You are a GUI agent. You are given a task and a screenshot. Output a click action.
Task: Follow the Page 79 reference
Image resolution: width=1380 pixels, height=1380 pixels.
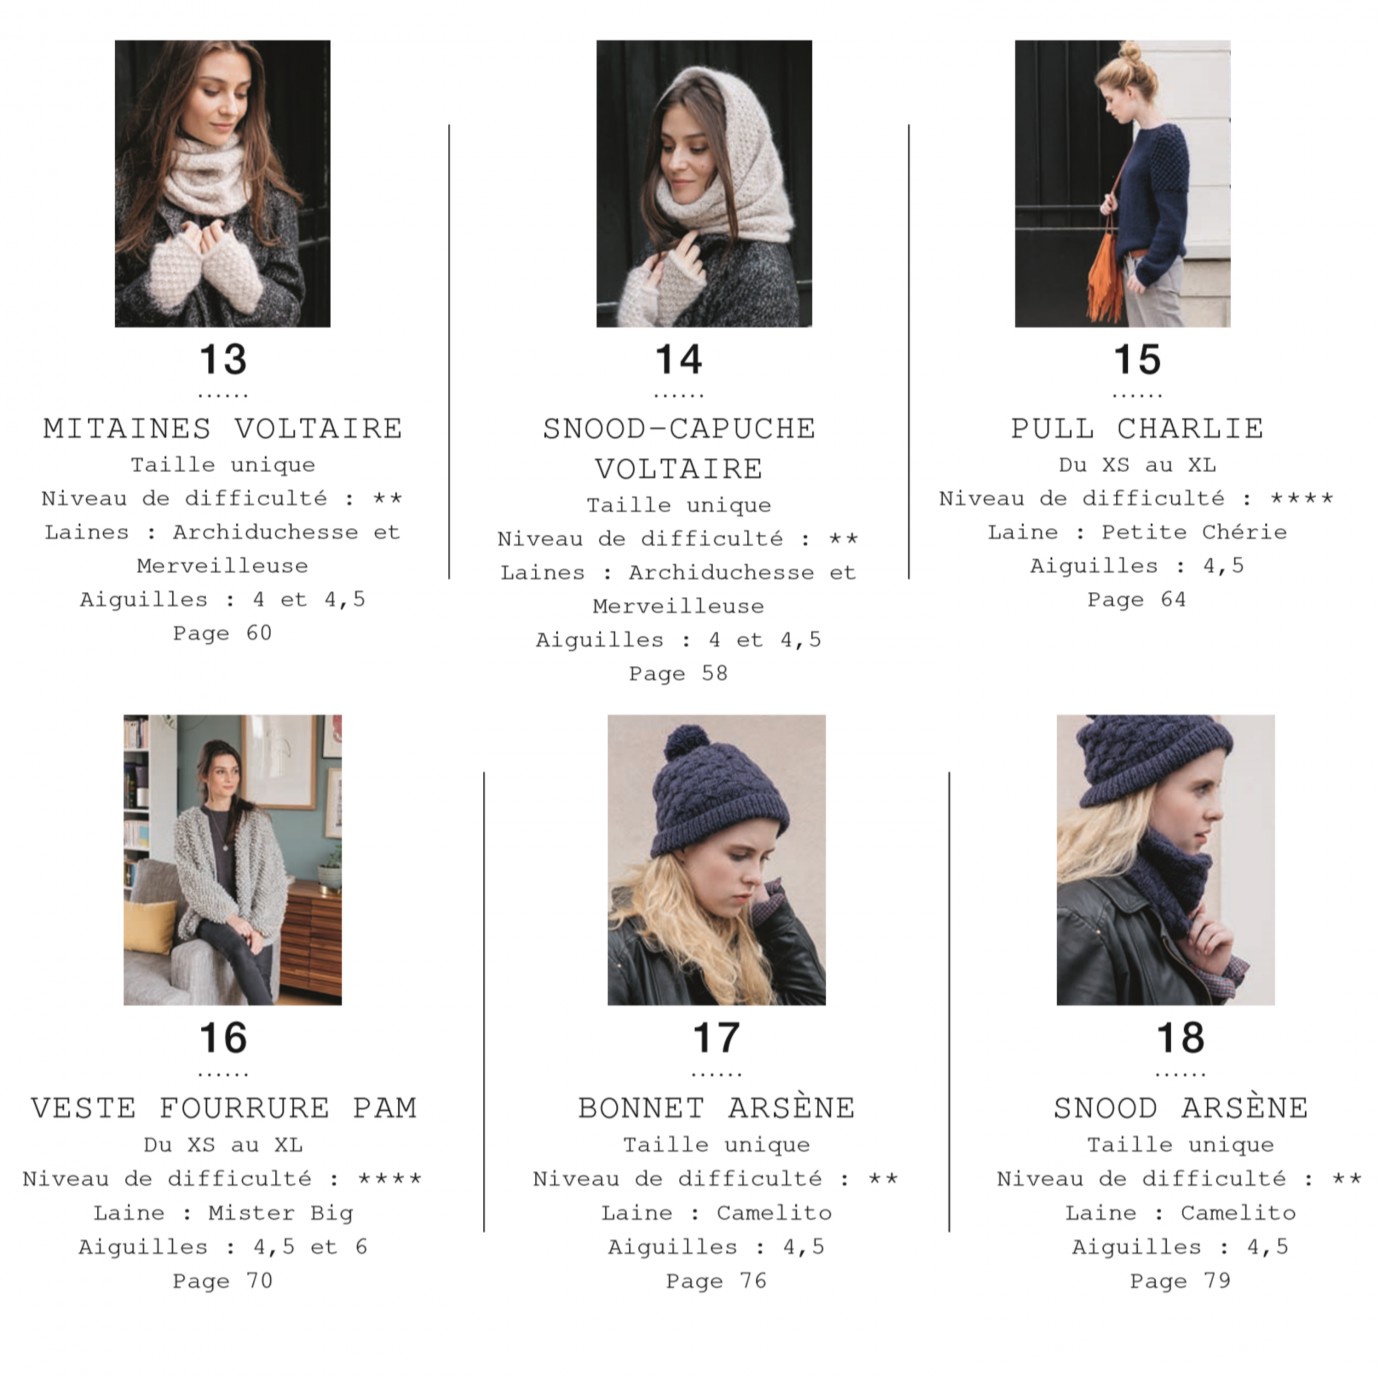point(1180,1281)
